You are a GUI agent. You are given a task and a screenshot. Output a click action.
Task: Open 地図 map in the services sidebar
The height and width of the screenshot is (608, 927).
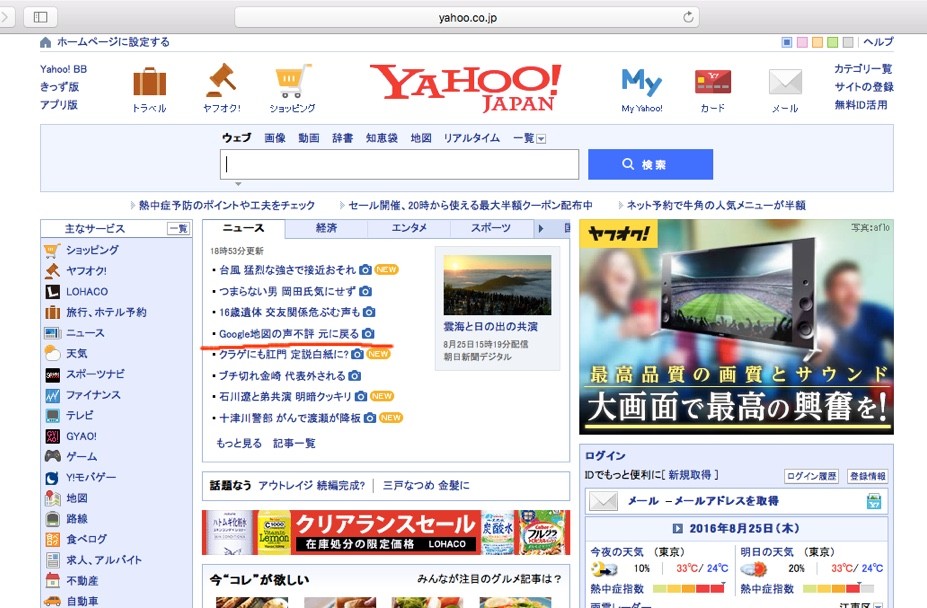pos(77,498)
